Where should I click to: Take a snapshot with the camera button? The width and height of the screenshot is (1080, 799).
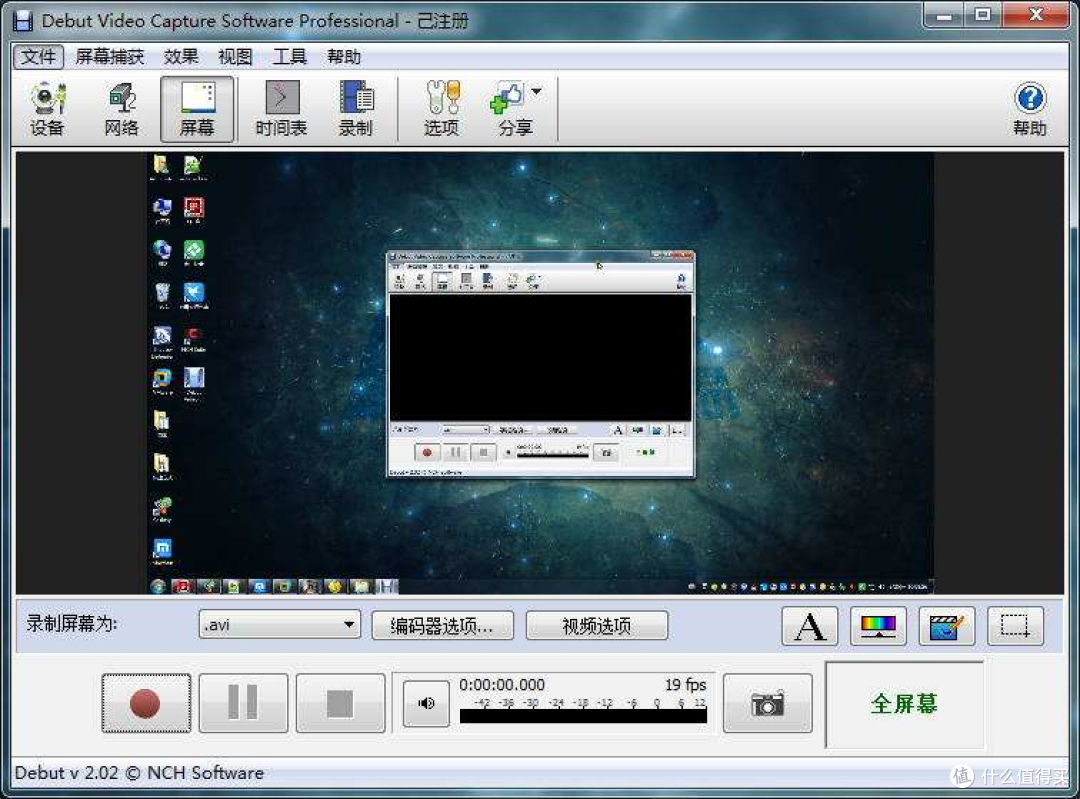pyautogui.click(x=767, y=703)
